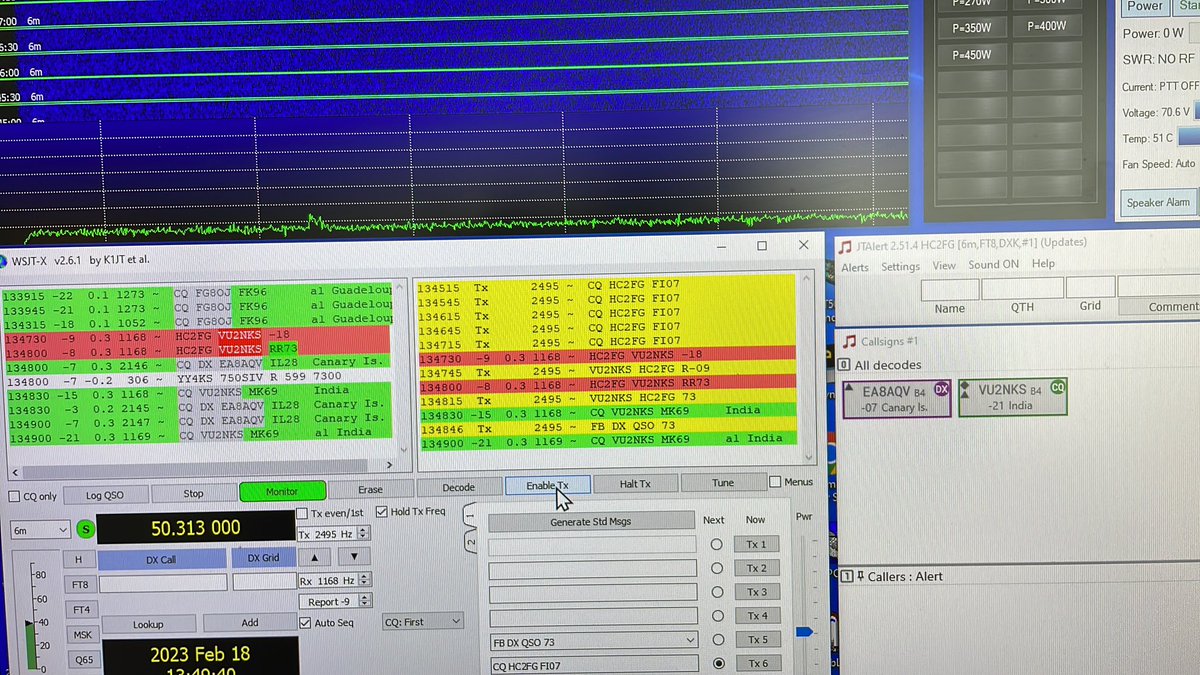
Task: Toggle the CQ only checkbox
Action: (x=15, y=496)
